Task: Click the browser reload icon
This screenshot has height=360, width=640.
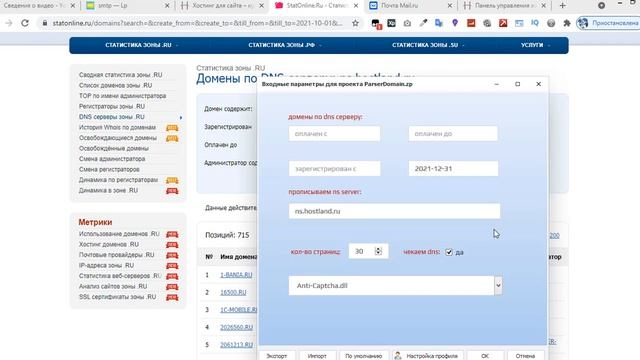Action: tap(25, 23)
